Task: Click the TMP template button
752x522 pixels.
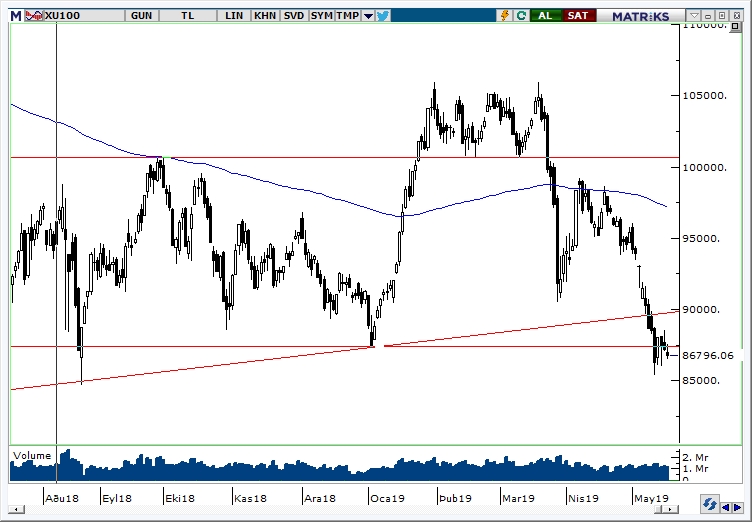Action: [x=347, y=15]
